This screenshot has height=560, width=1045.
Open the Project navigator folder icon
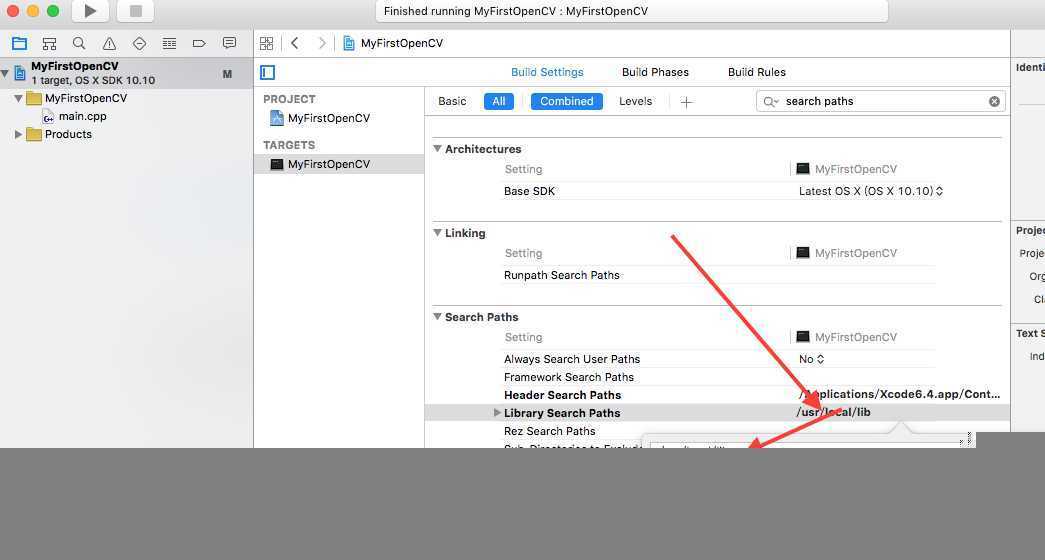point(19,43)
